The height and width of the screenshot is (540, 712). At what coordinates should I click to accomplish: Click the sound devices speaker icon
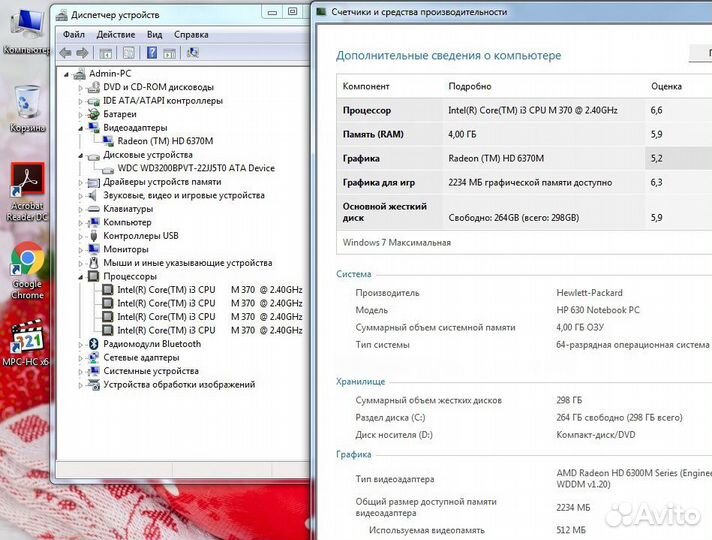click(x=93, y=195)
